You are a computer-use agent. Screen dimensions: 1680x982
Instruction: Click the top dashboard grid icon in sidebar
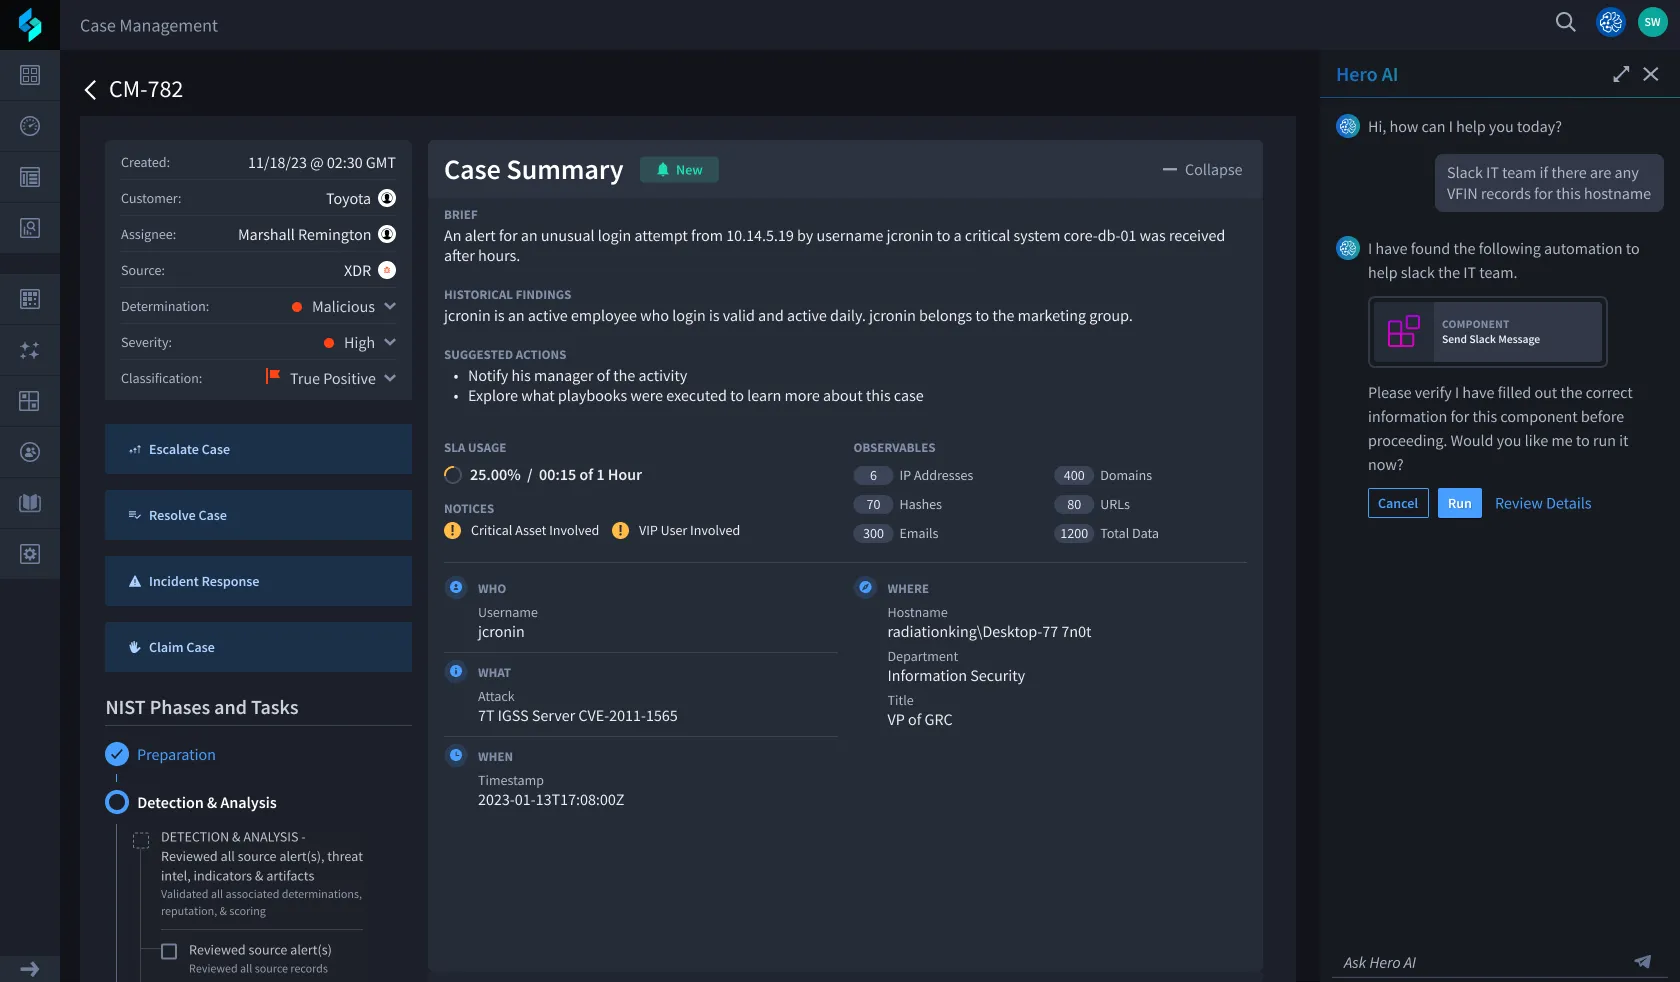click(x=30, y=75)
